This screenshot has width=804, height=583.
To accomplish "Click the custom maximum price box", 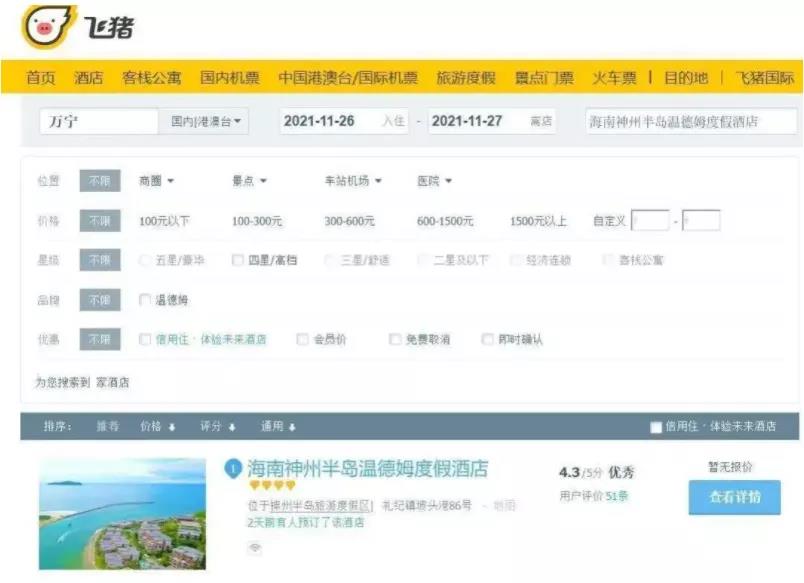I will [701, 220].
